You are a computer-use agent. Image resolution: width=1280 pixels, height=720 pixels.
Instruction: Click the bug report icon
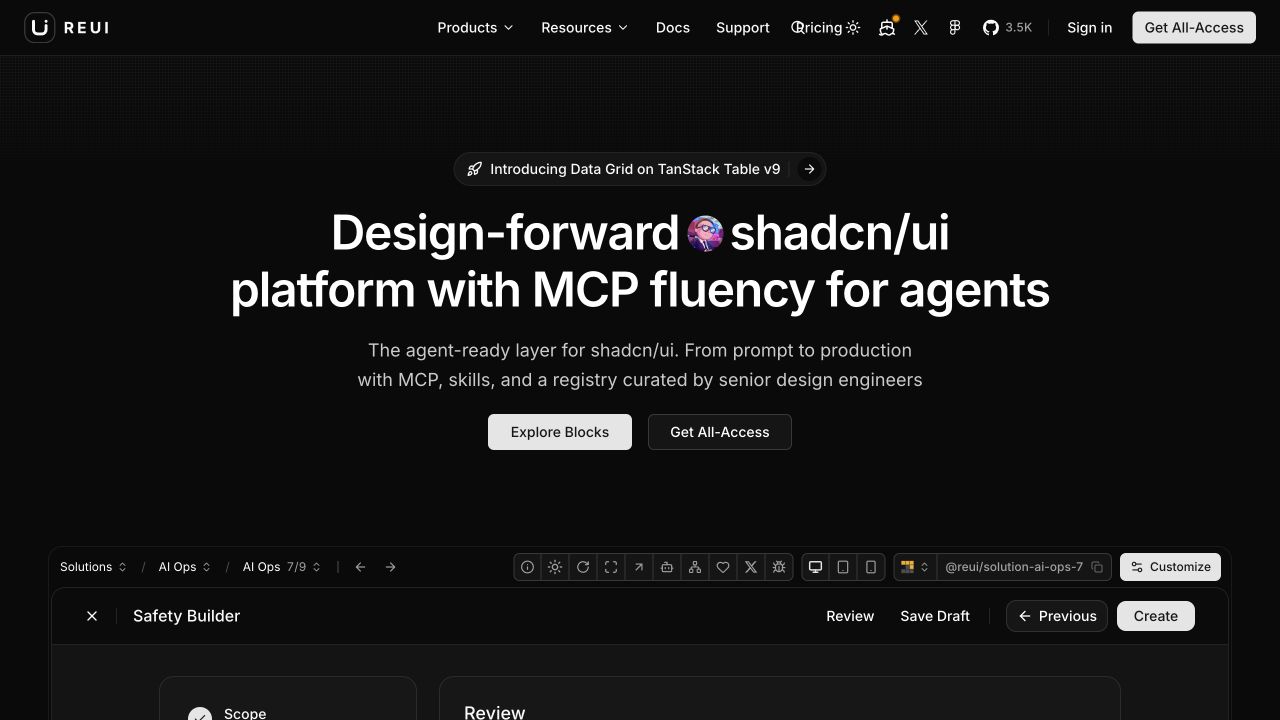point(779,567)
